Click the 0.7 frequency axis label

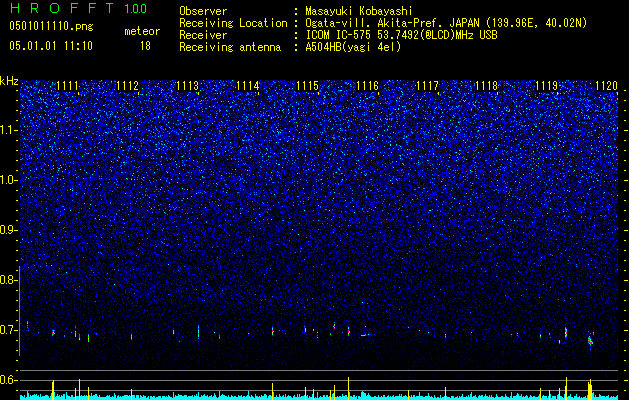tap(8, 330)
